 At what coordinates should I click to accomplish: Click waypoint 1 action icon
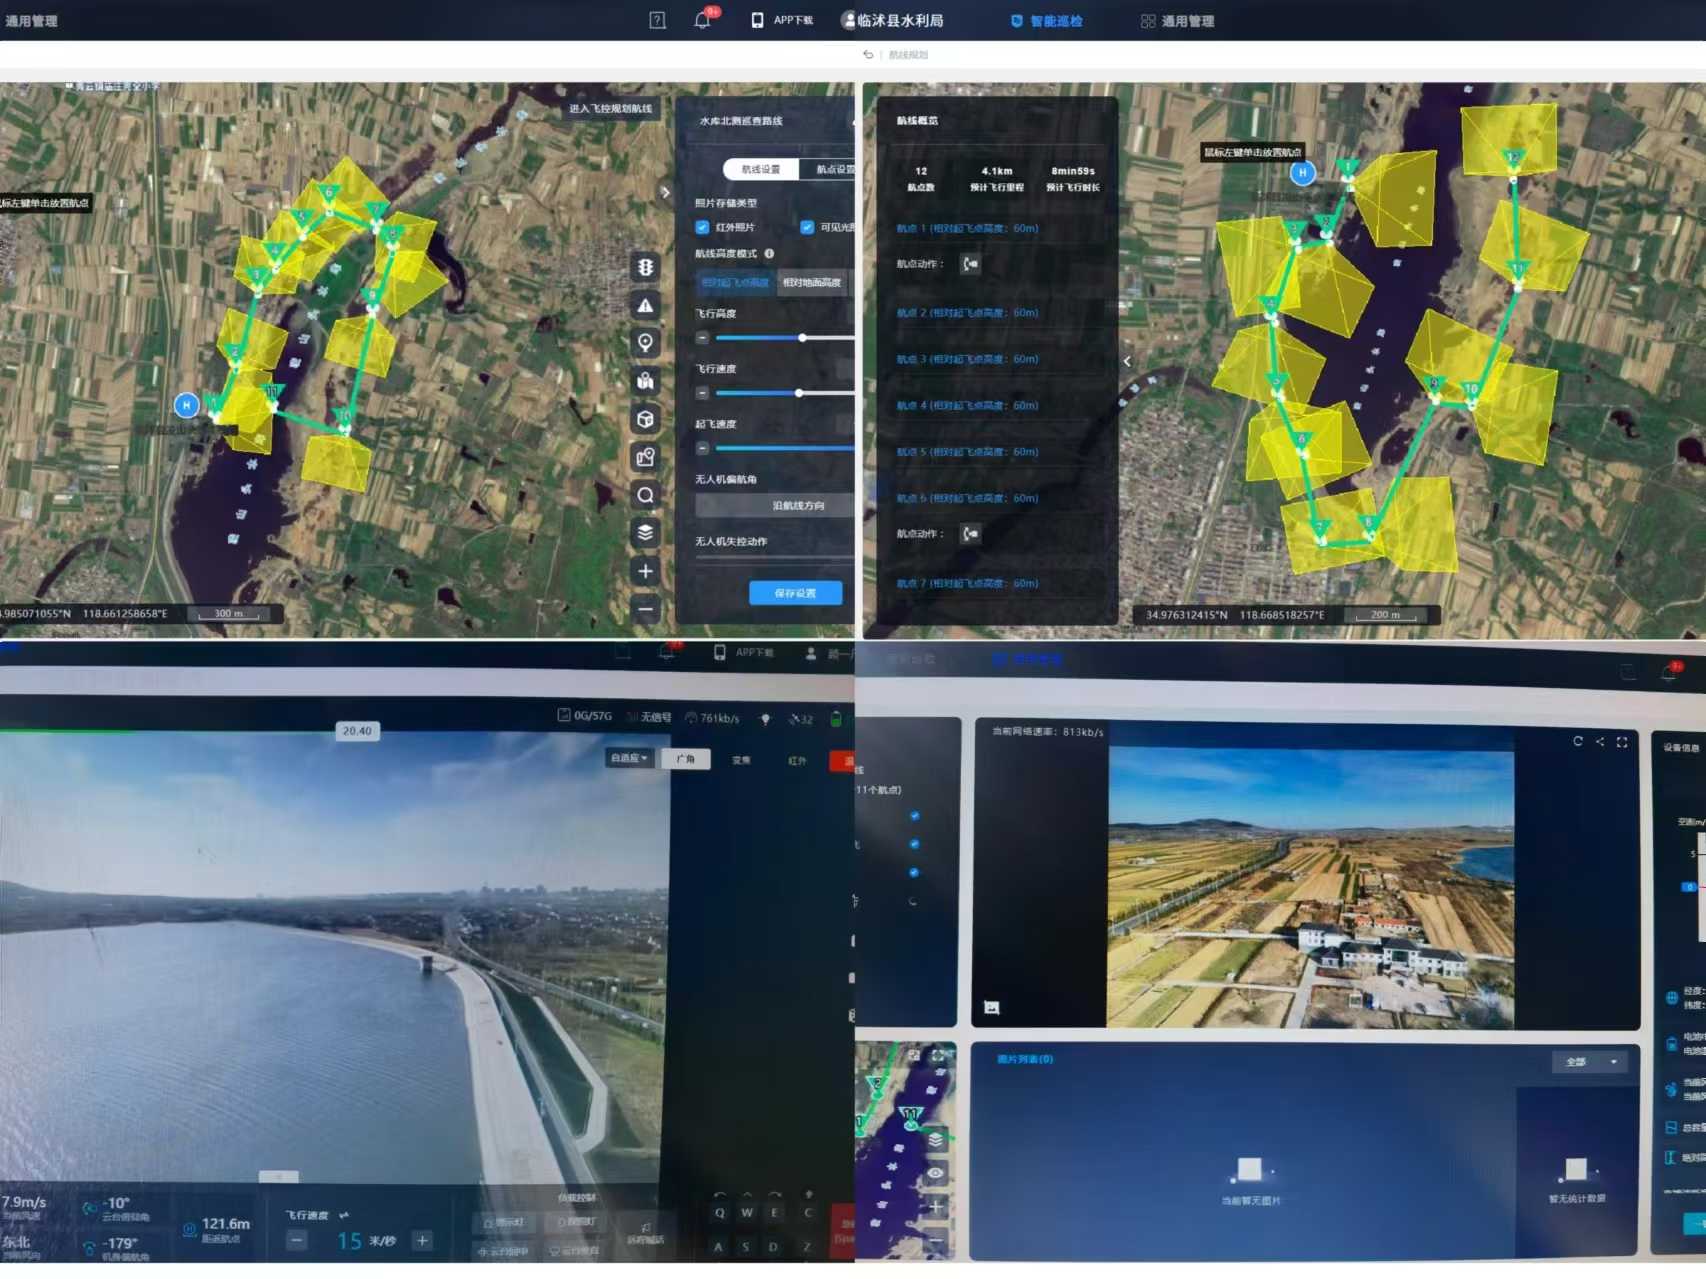(x=970, y=264)
